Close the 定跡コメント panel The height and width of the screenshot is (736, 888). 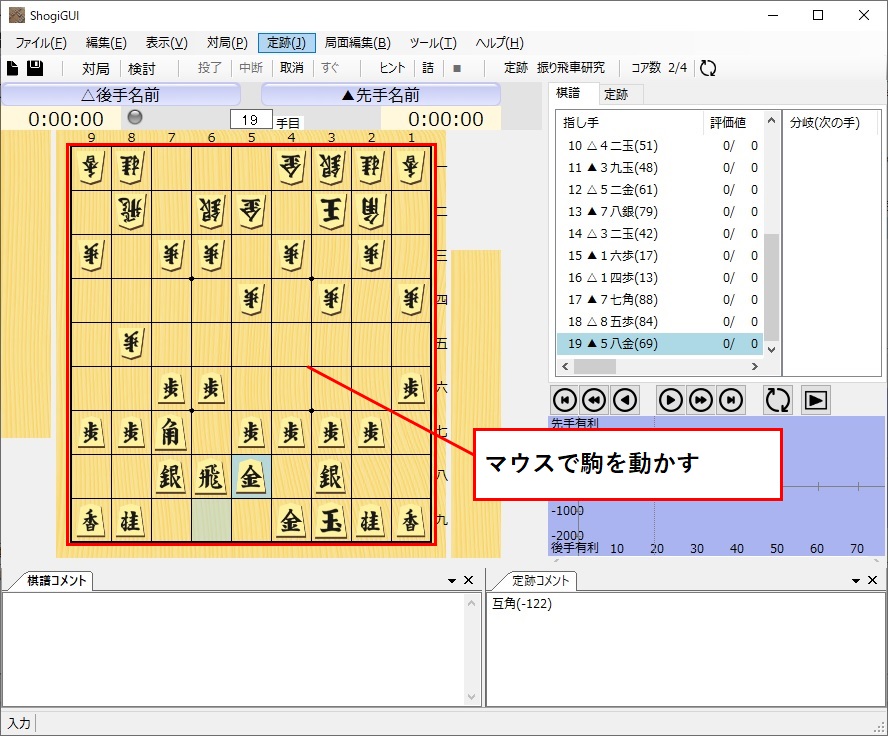coord(872,580)
